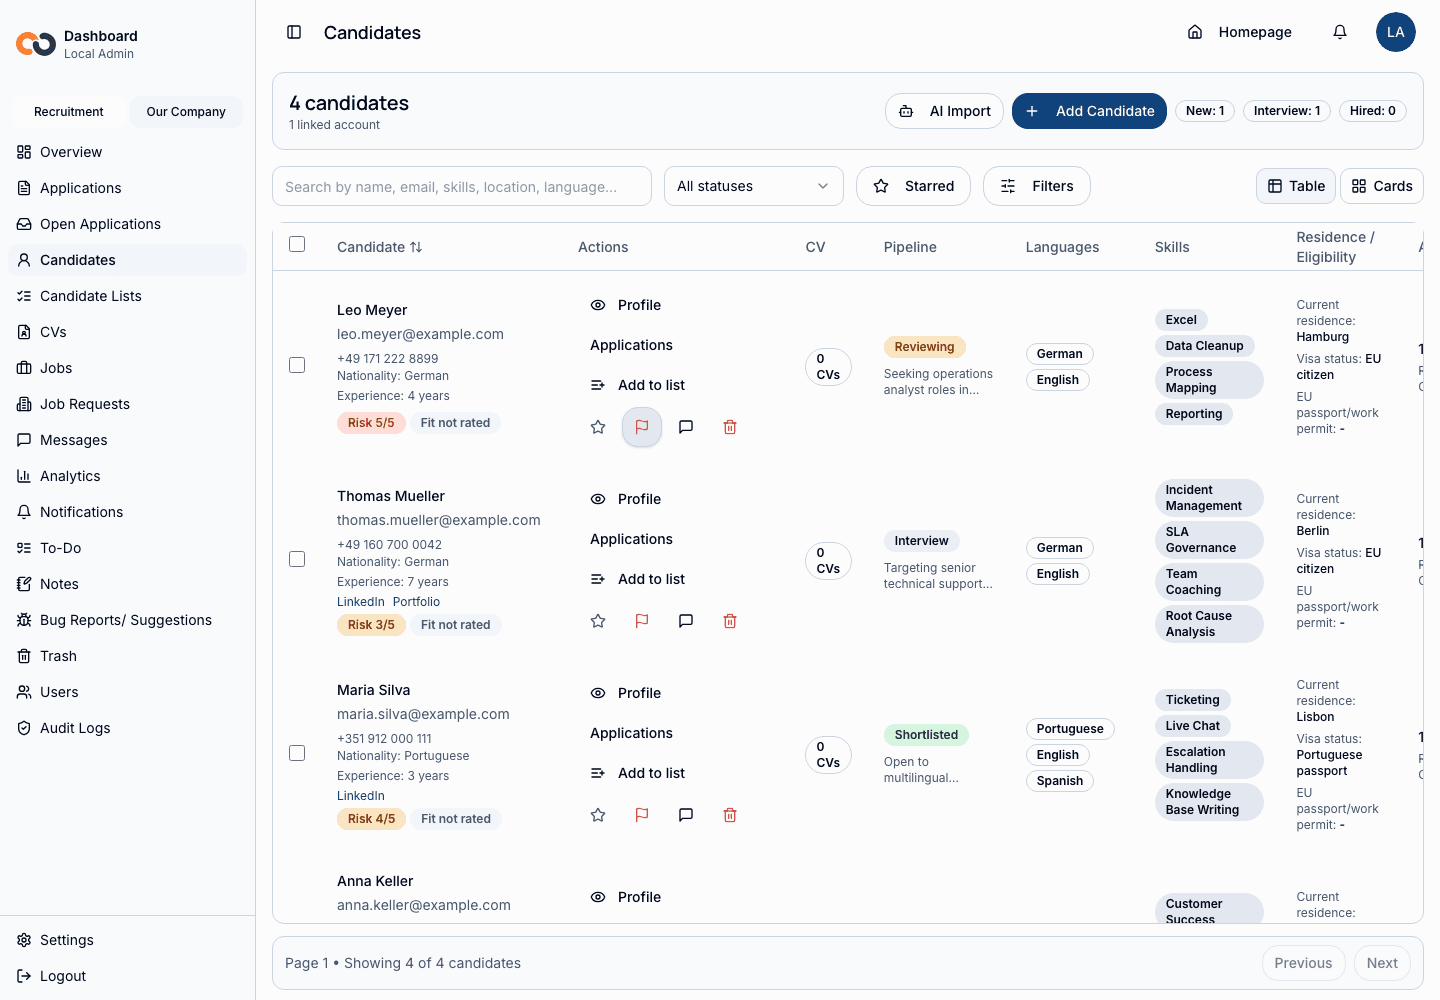Click the Add Candidate button

point(1089,111)
